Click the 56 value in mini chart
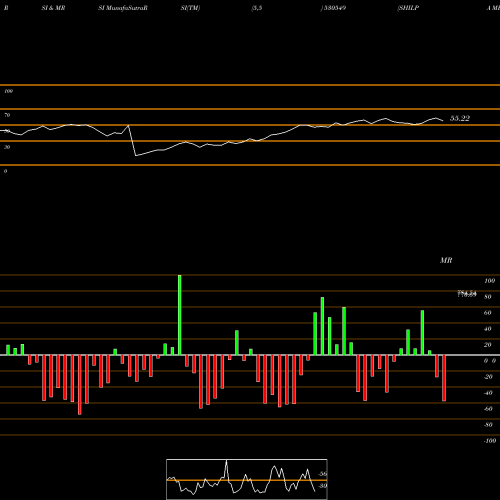 [x=322, y=474]
